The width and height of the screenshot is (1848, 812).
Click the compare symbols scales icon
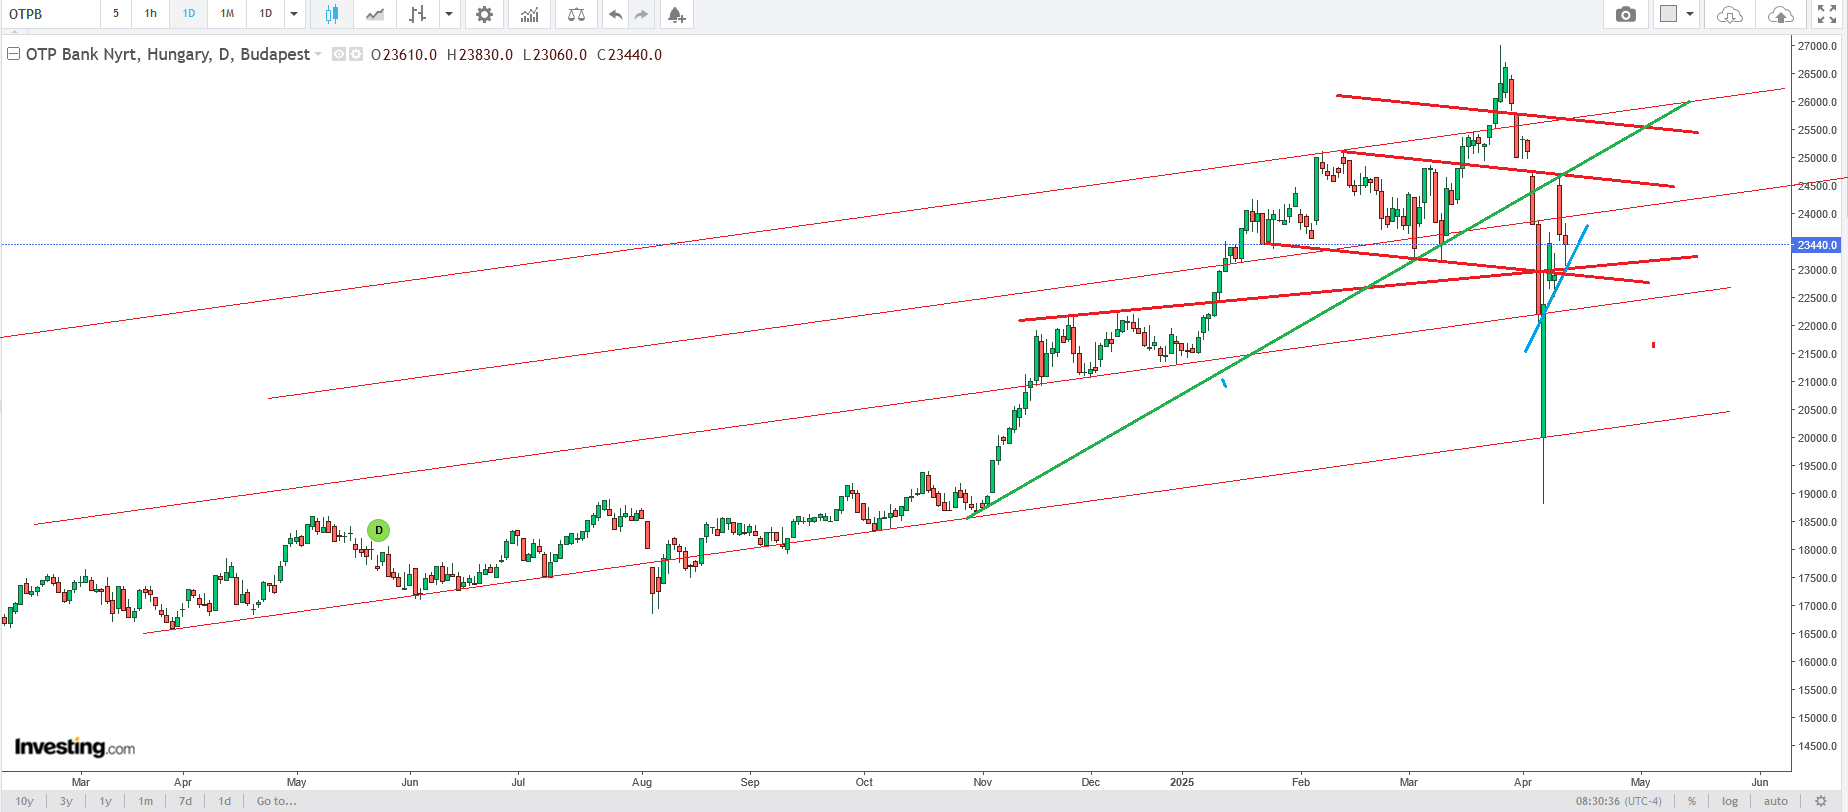click(x=576, y=14)
